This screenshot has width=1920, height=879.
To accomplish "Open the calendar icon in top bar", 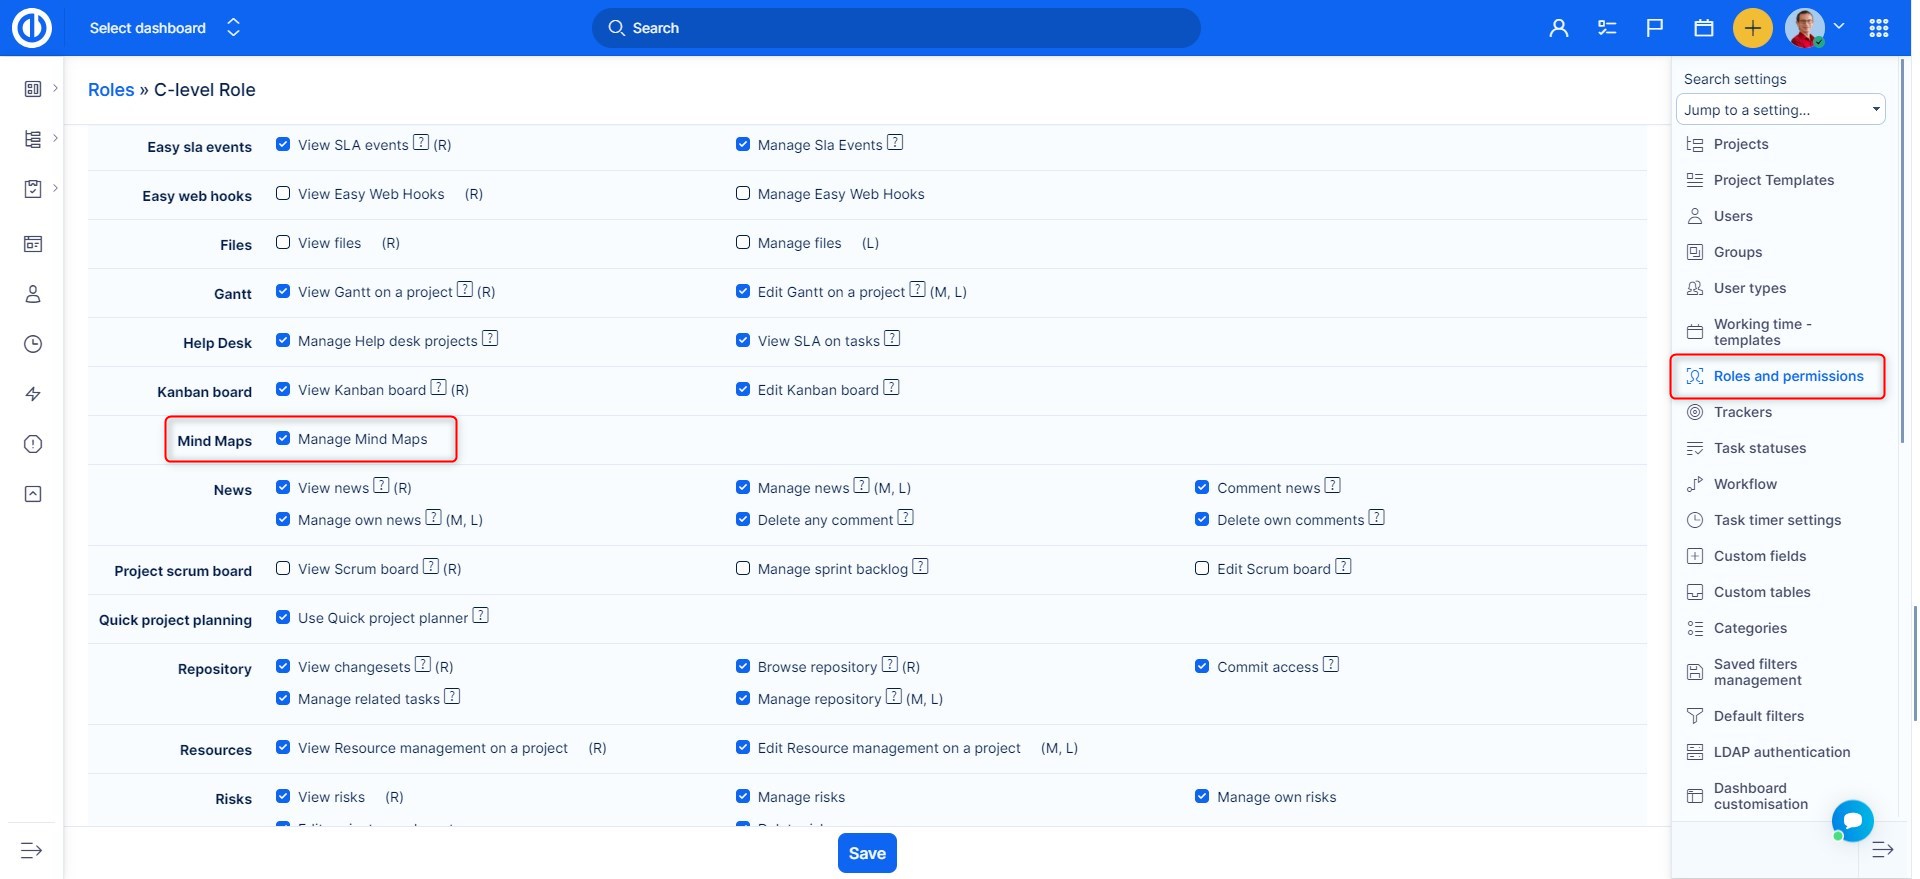I will click(x=1704, y=28).
